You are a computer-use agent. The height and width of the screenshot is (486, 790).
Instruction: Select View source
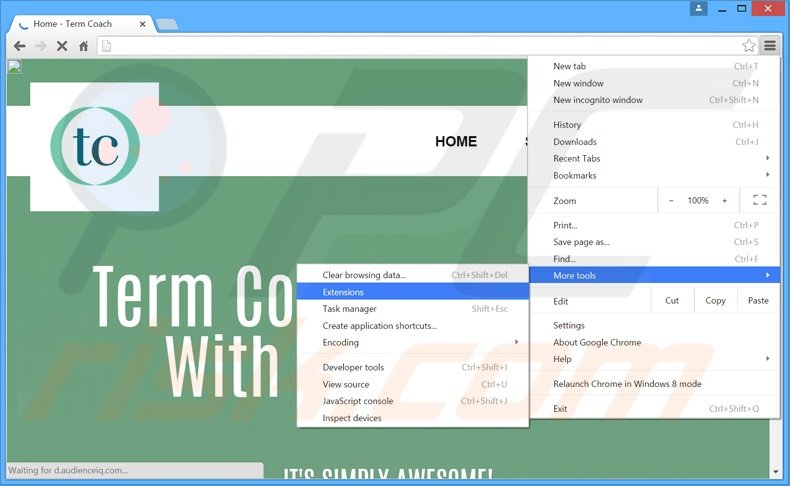pos(413,384)
